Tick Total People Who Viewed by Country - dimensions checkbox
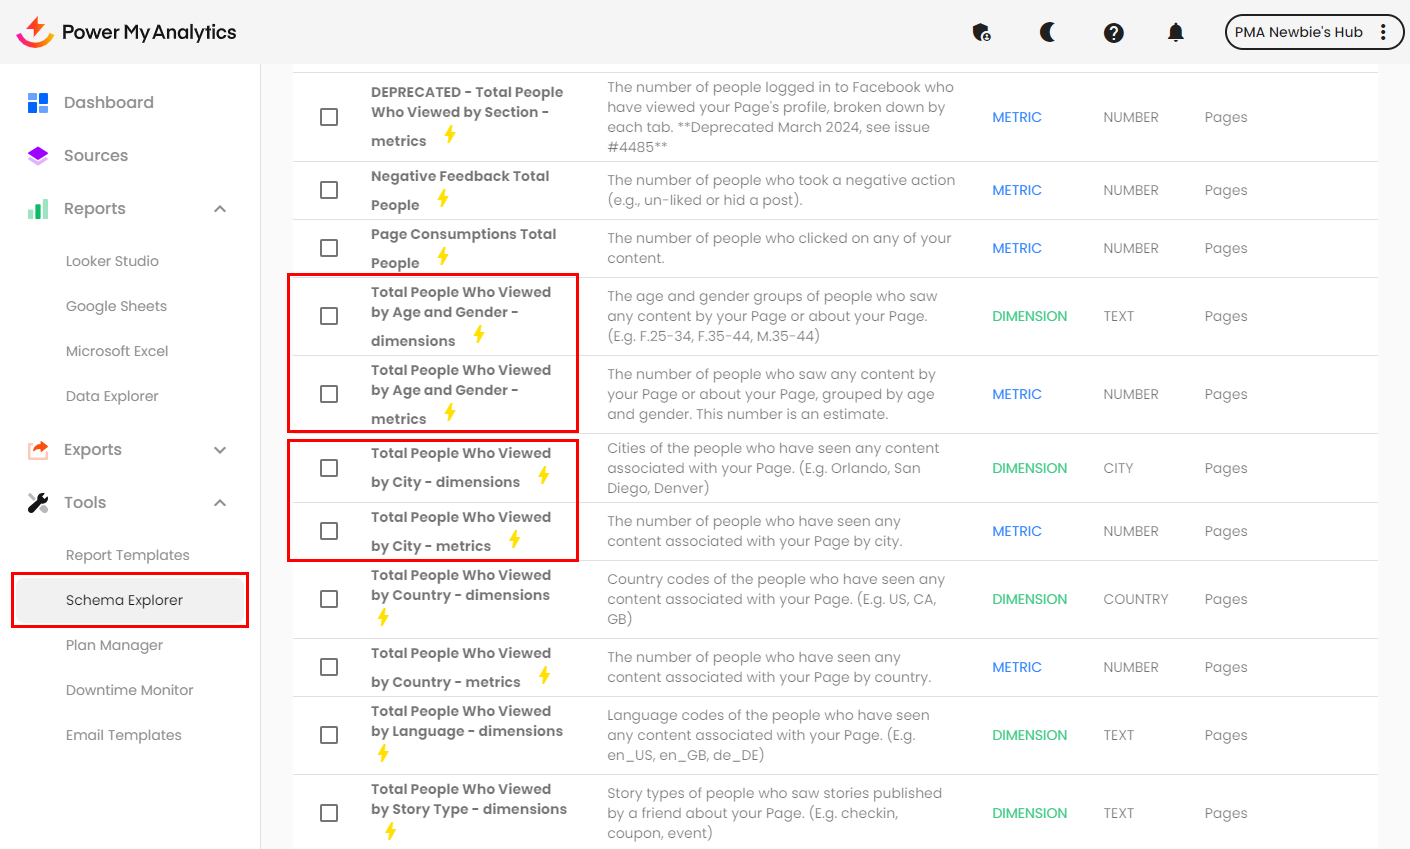 [329, 599]
